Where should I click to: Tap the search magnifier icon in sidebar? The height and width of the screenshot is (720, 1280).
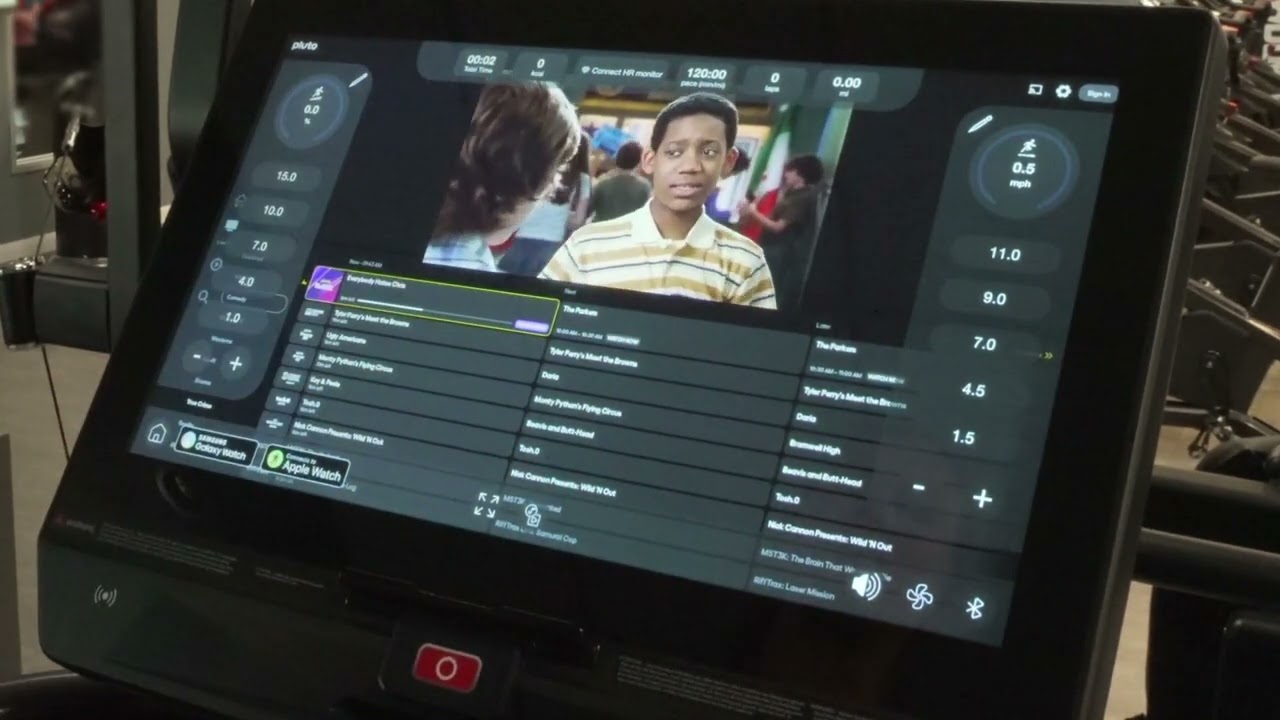[203, 297]
